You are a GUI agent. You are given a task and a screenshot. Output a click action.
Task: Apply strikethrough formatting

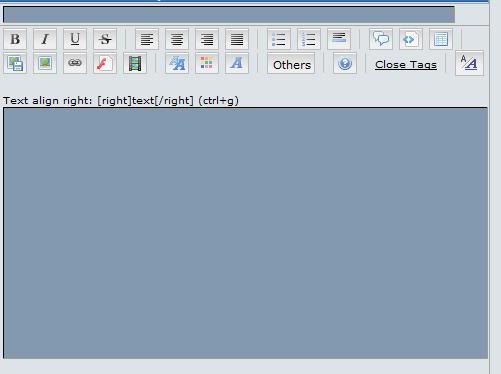105,39
